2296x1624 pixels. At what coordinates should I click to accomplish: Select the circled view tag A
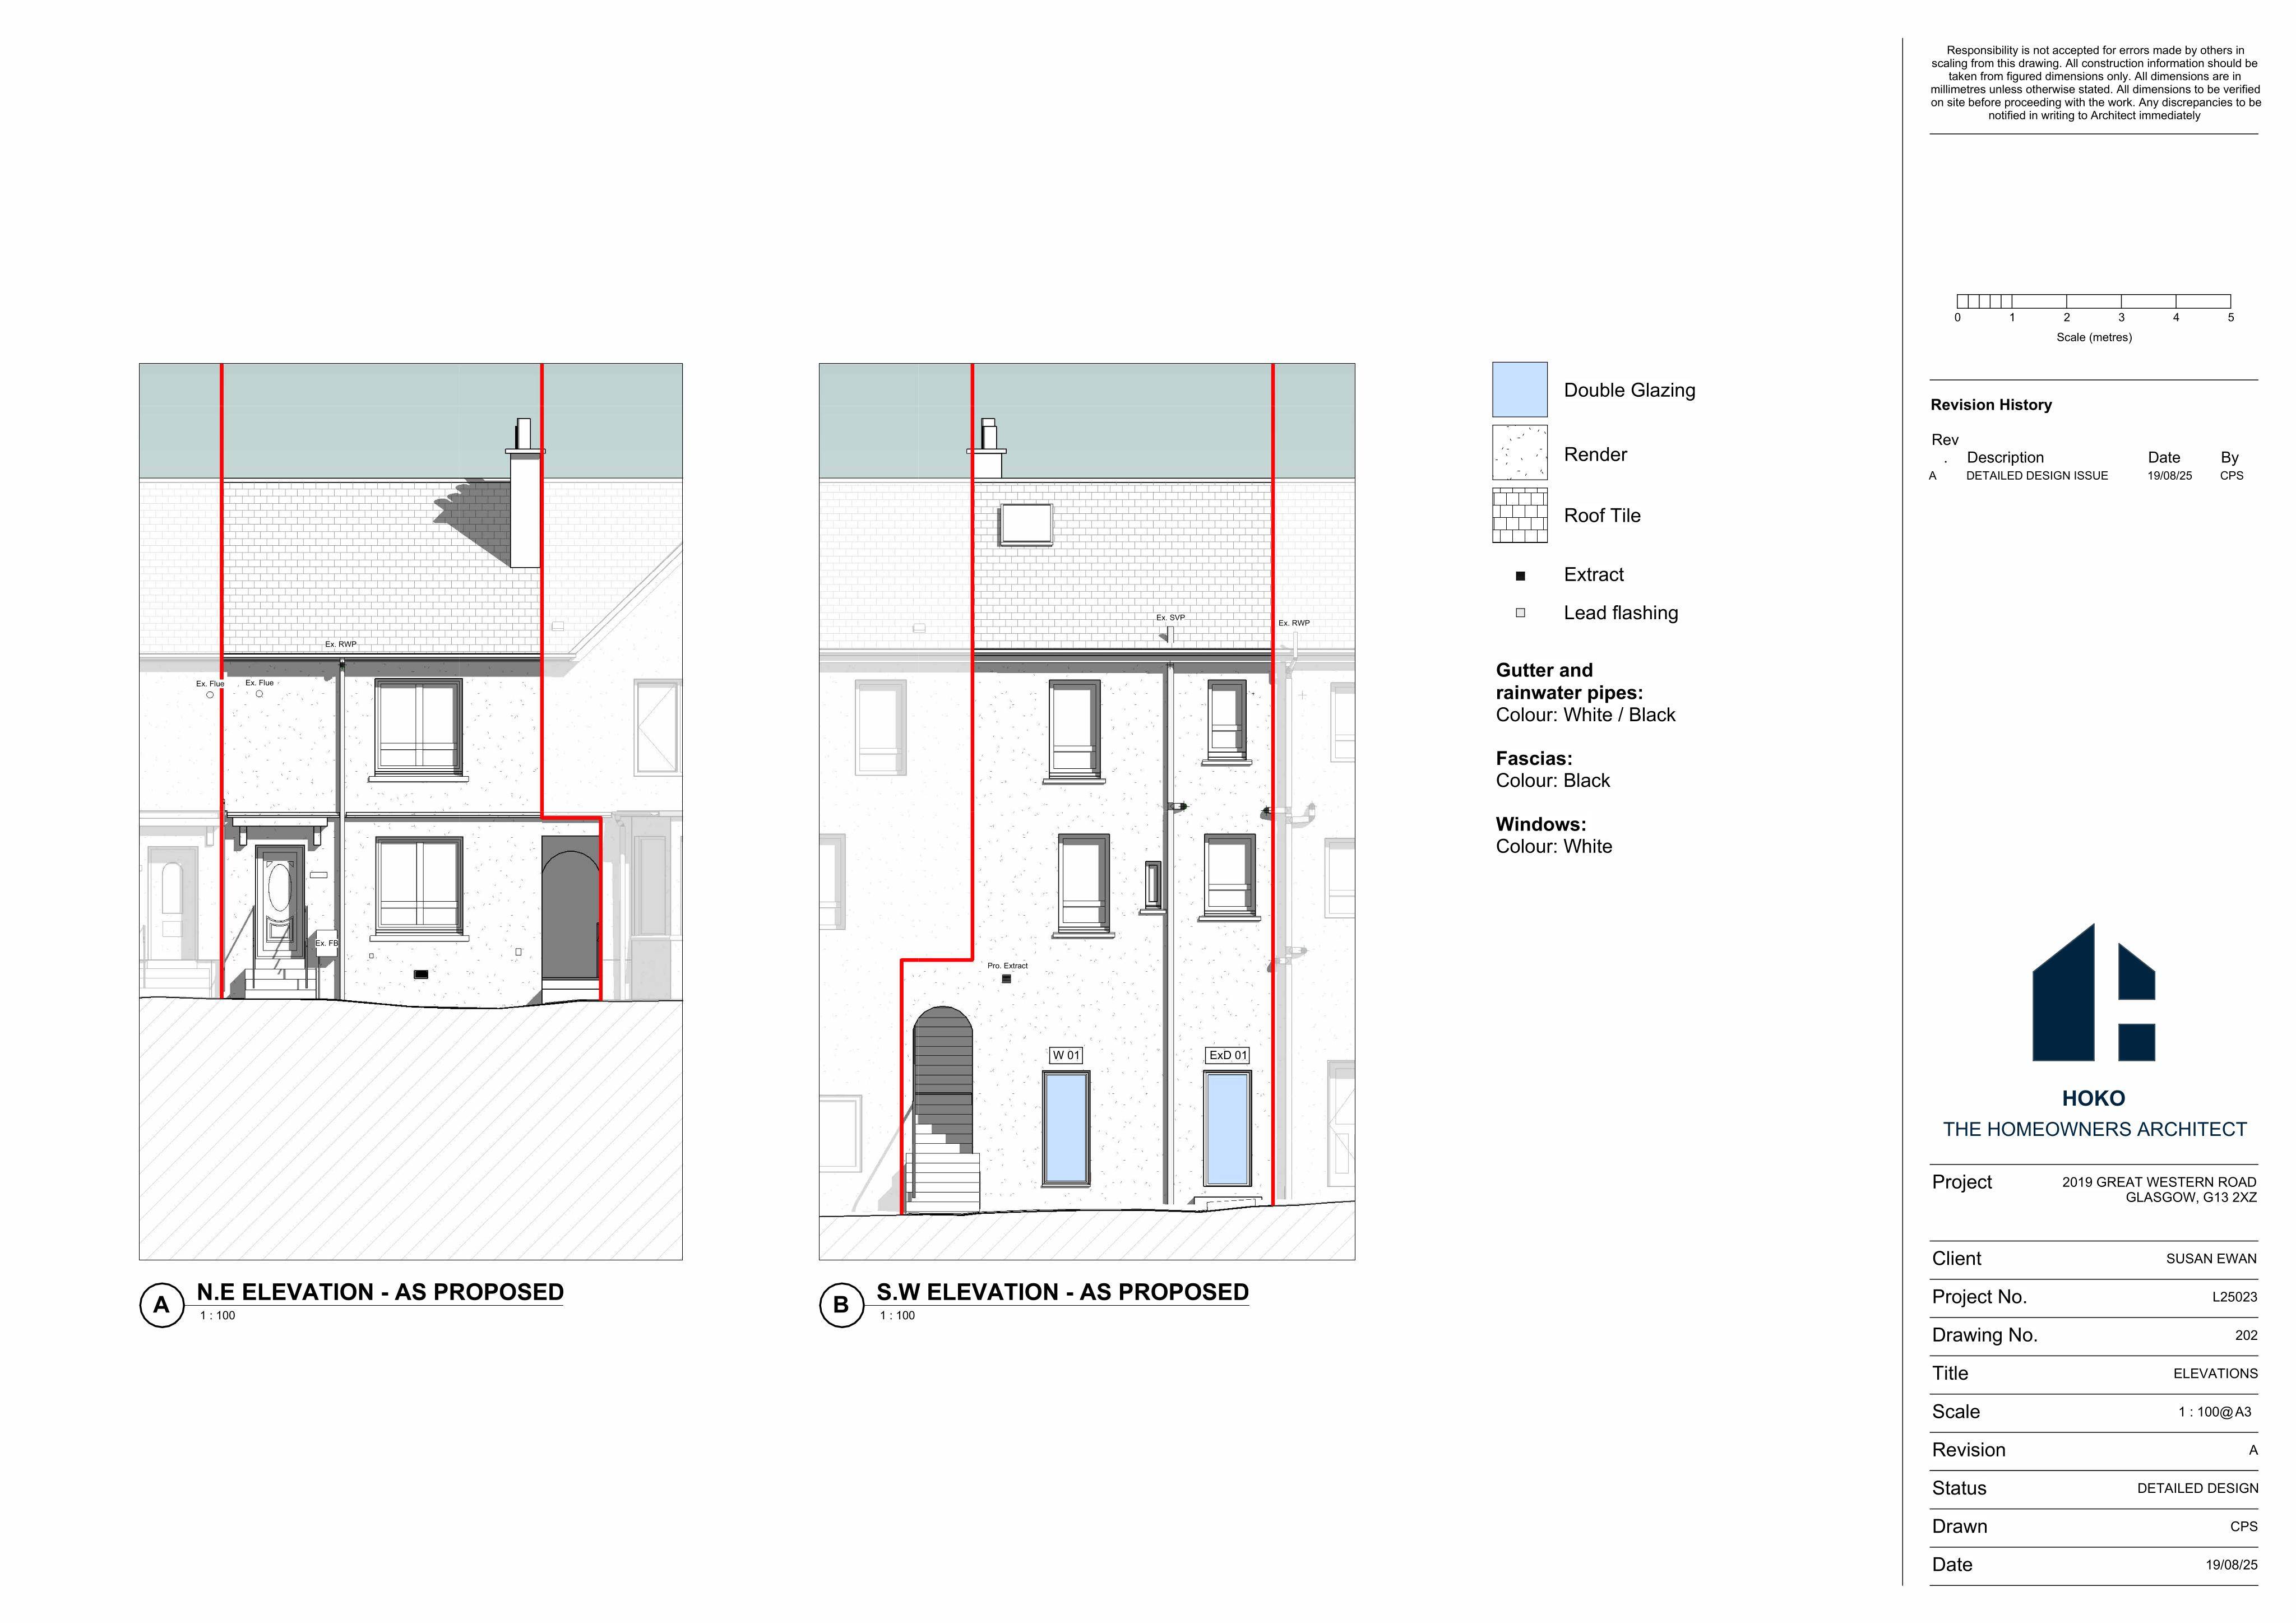coord(161,1305)
